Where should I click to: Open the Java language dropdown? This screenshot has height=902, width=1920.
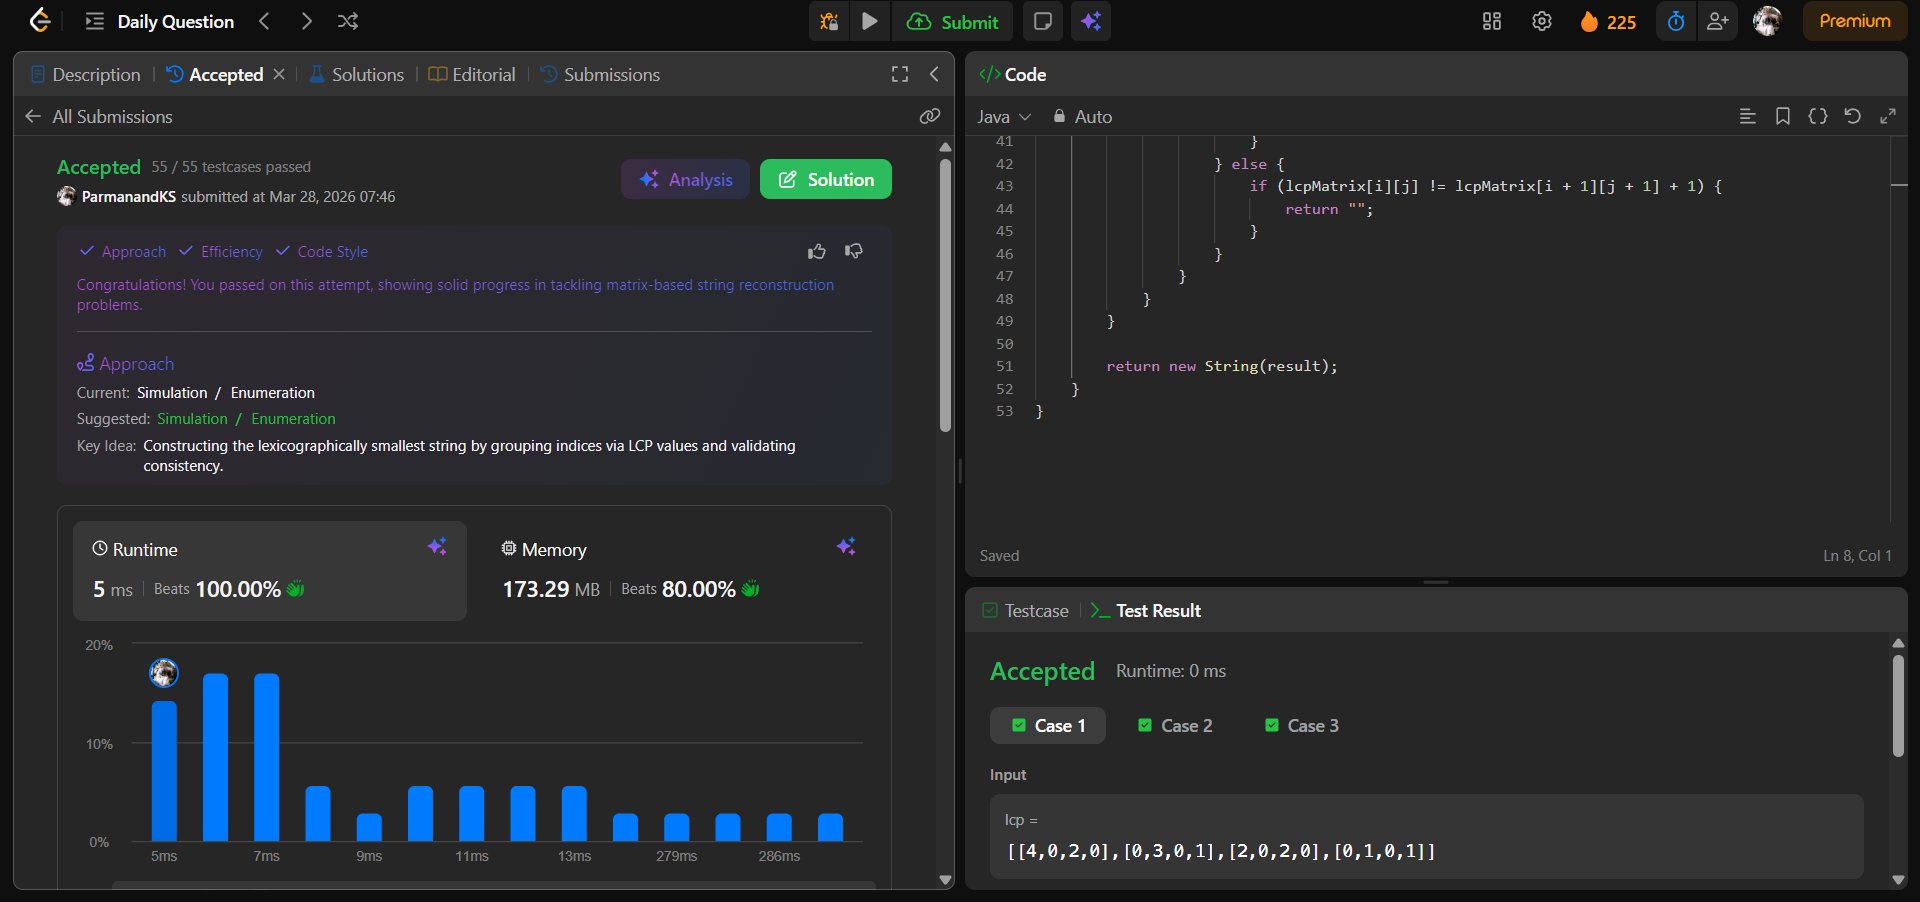[1004, 117]
